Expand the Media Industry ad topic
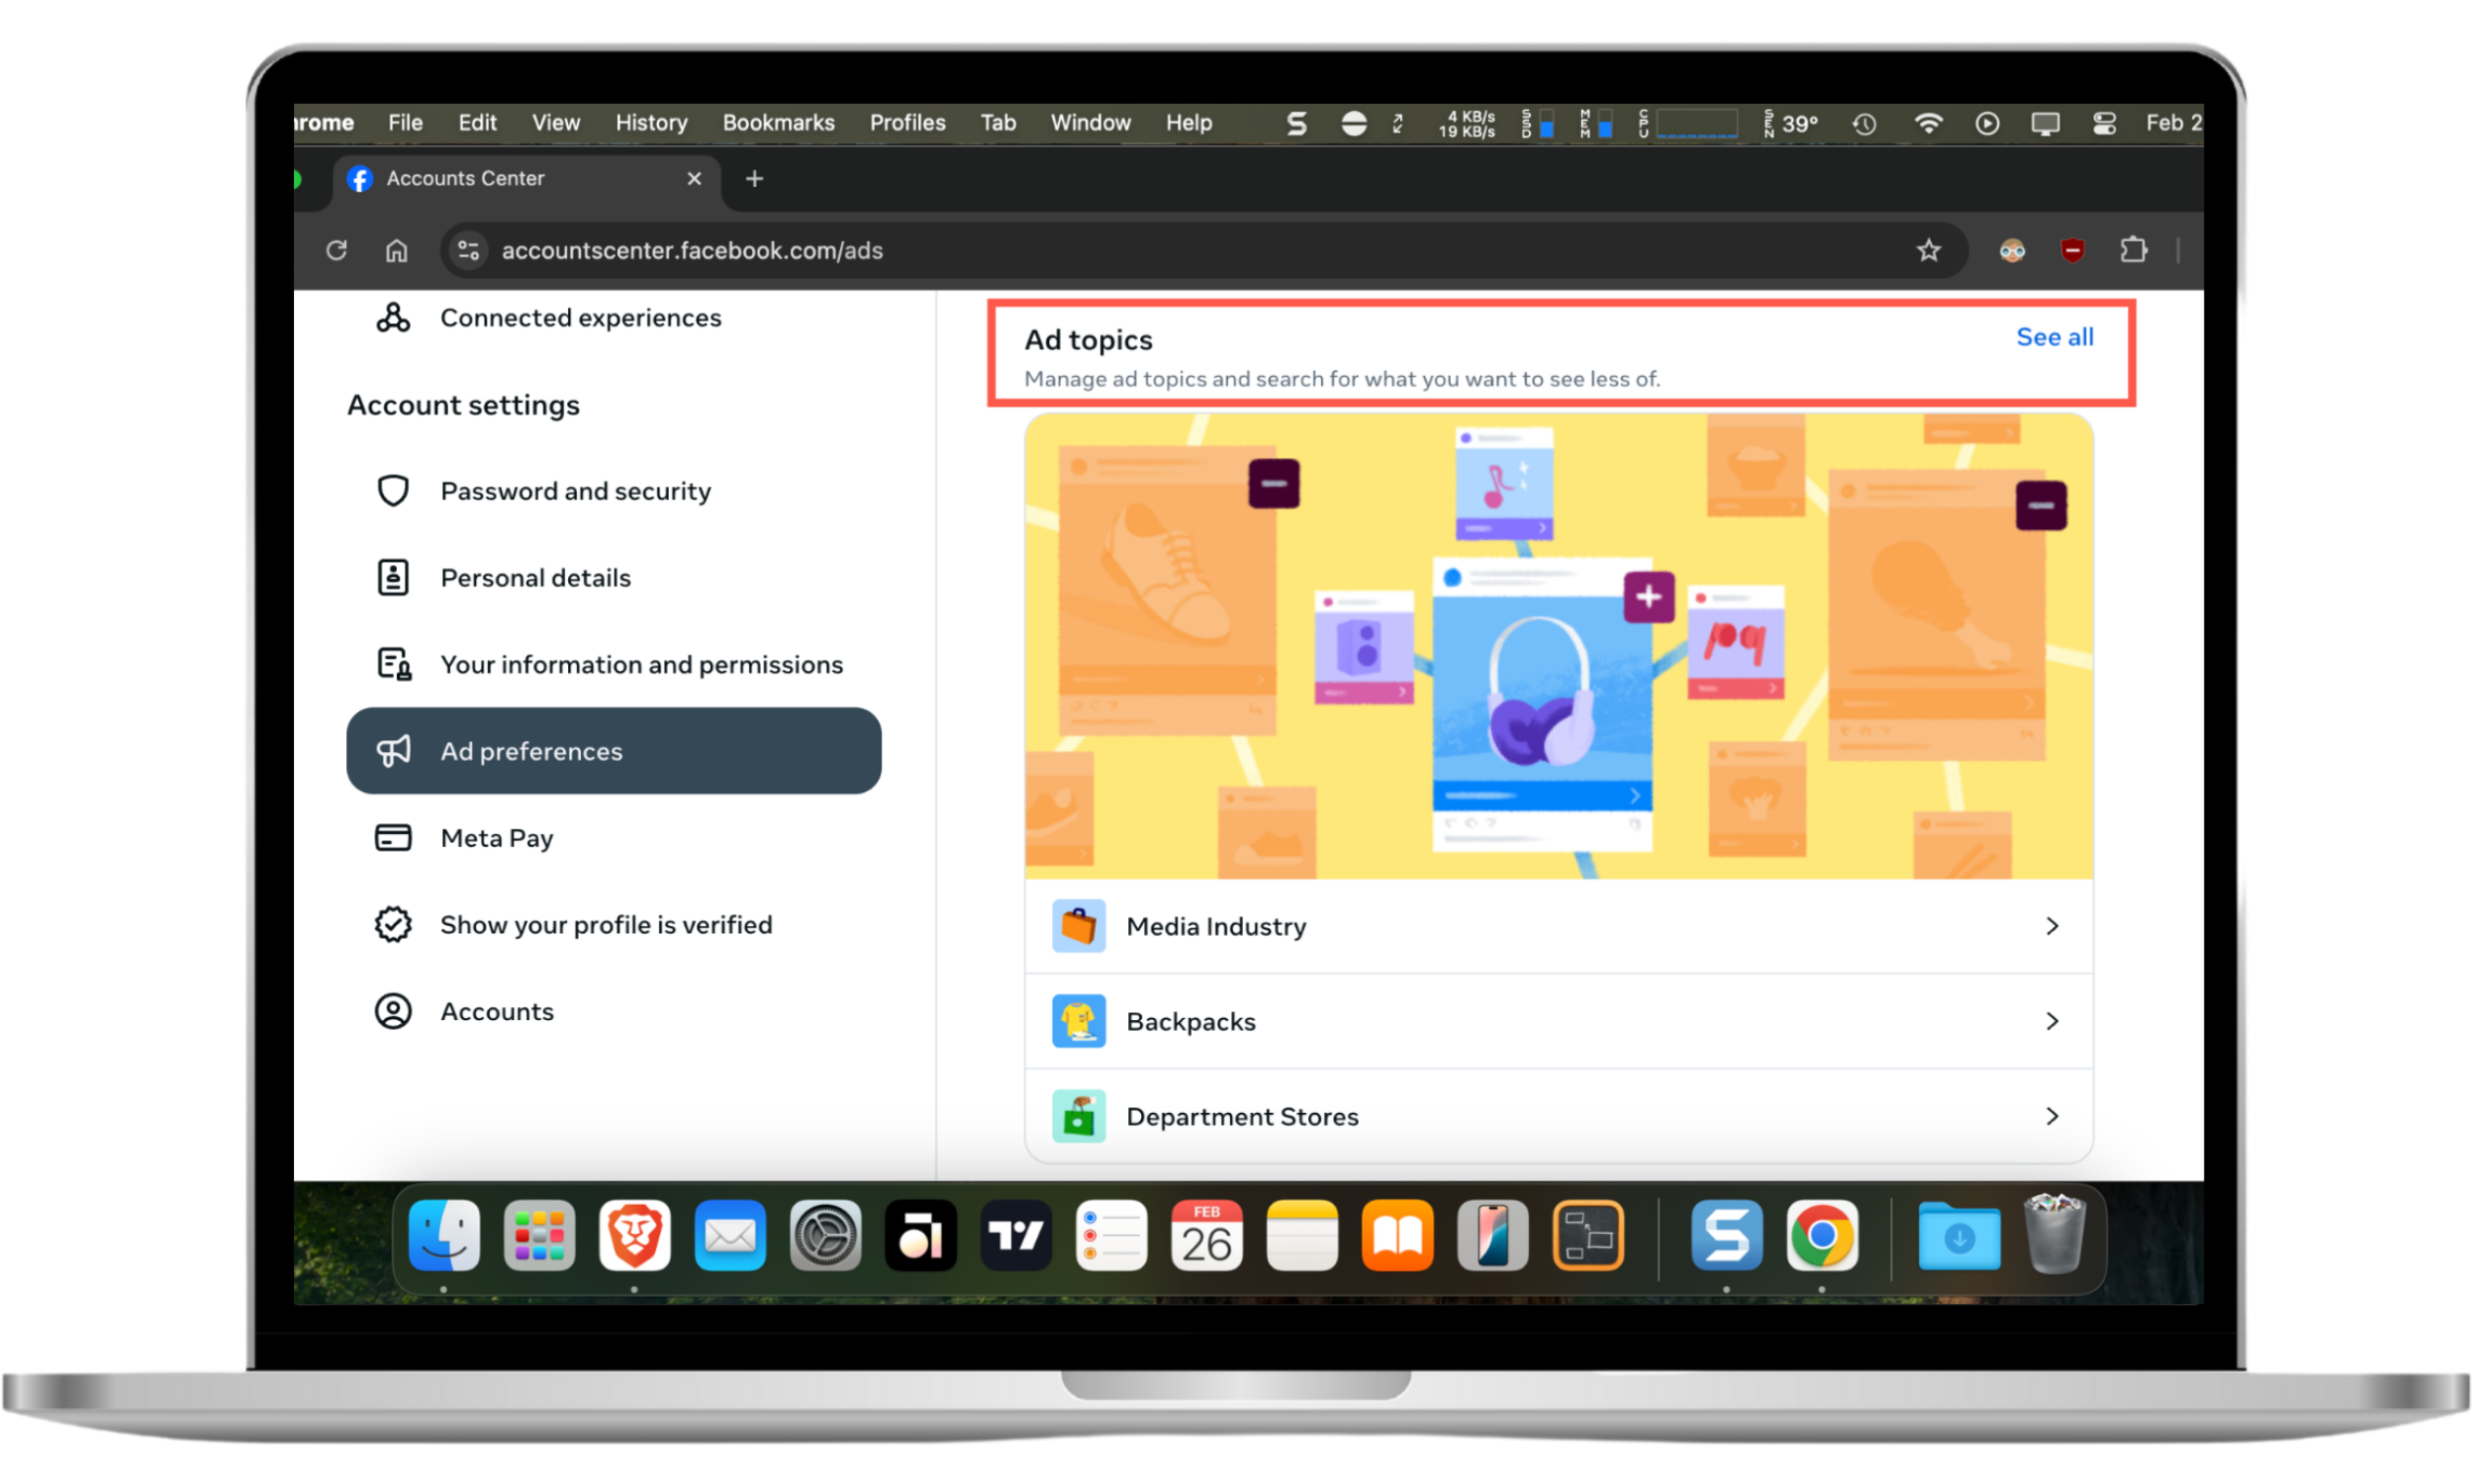Image resolution: width=2474 pixels, height=1484 pixels. (x=1558, y=927)
